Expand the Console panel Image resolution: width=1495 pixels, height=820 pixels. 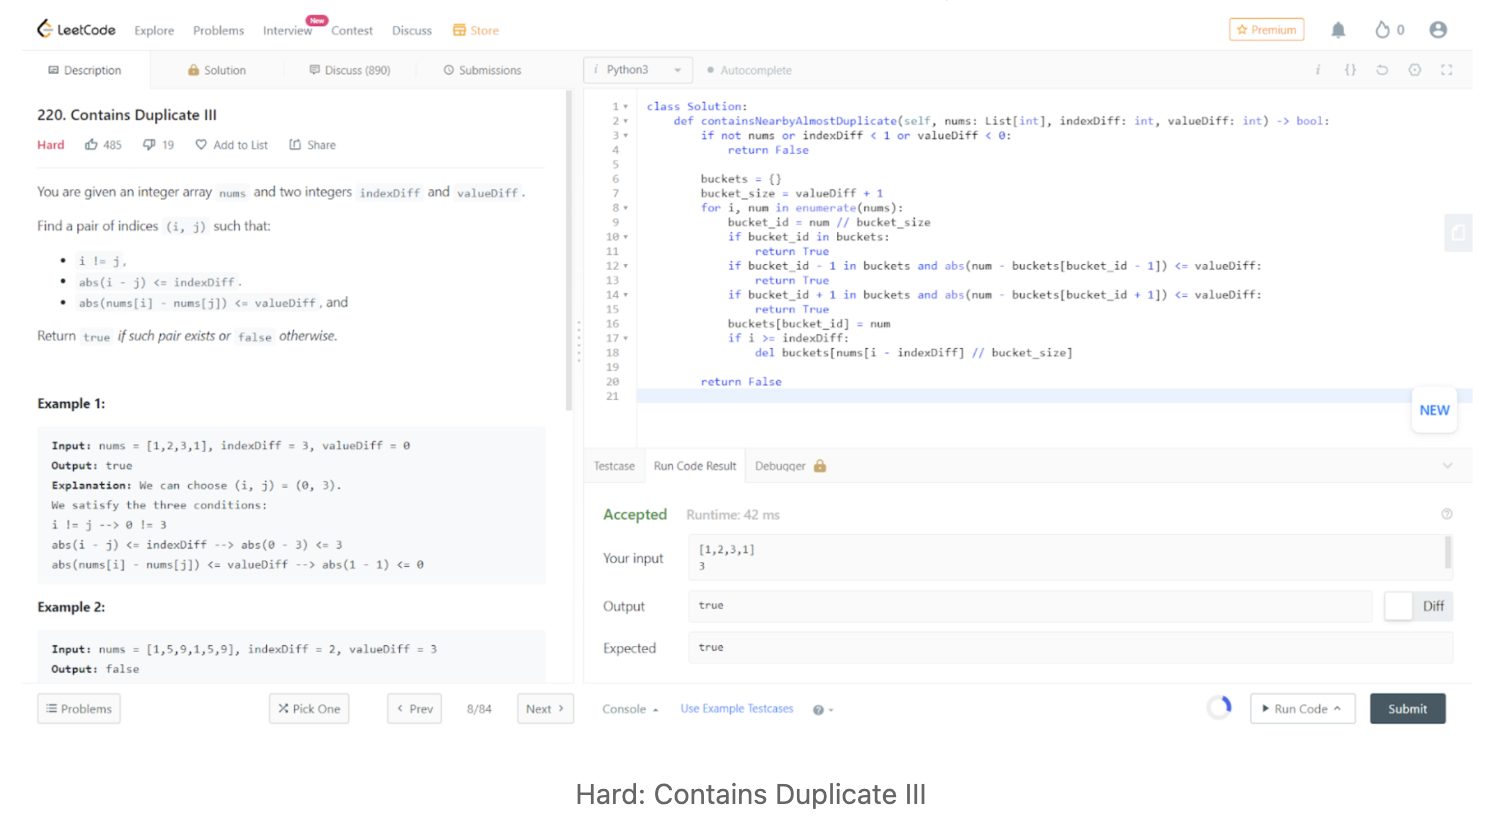point(630,709)
